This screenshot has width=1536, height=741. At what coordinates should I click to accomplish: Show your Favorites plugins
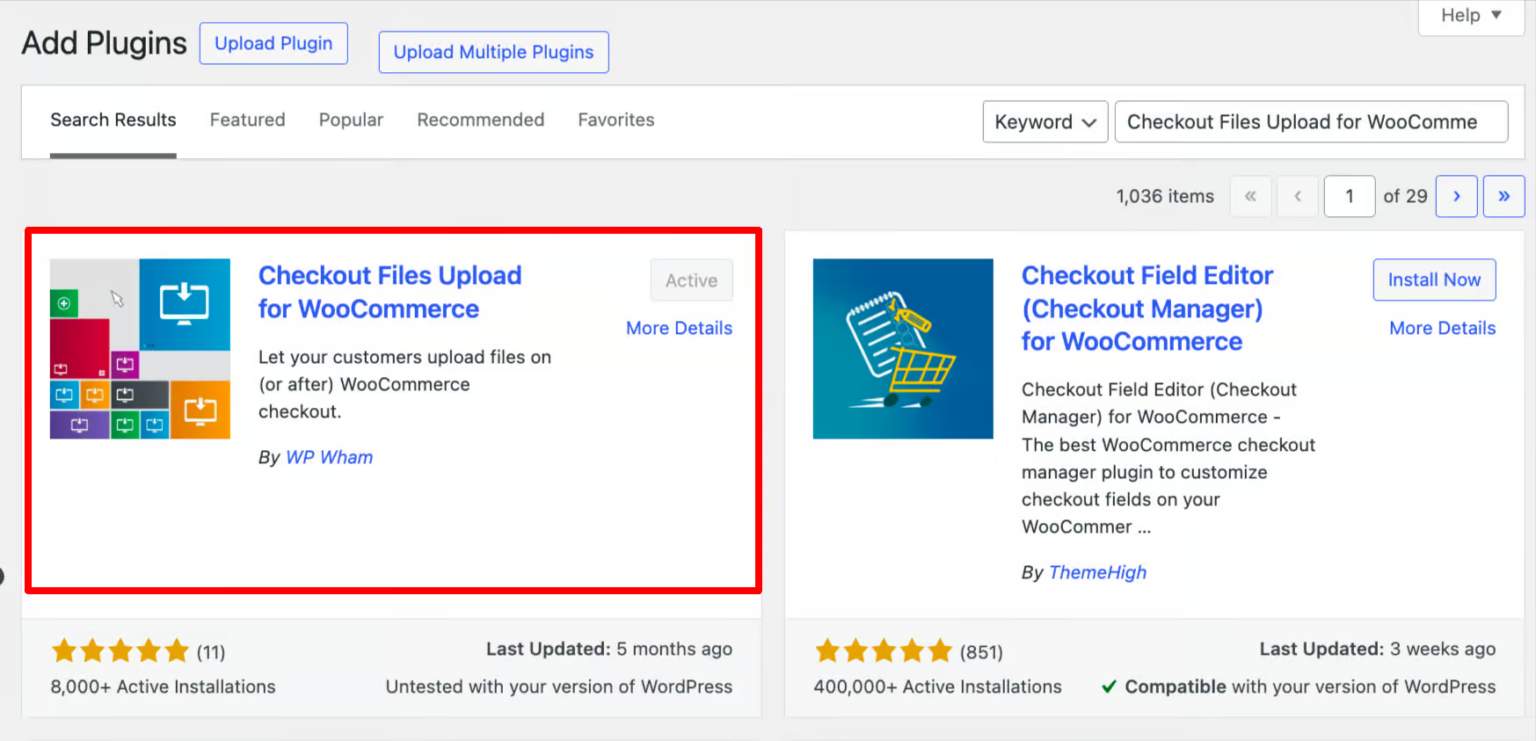[x=616, y=119]
